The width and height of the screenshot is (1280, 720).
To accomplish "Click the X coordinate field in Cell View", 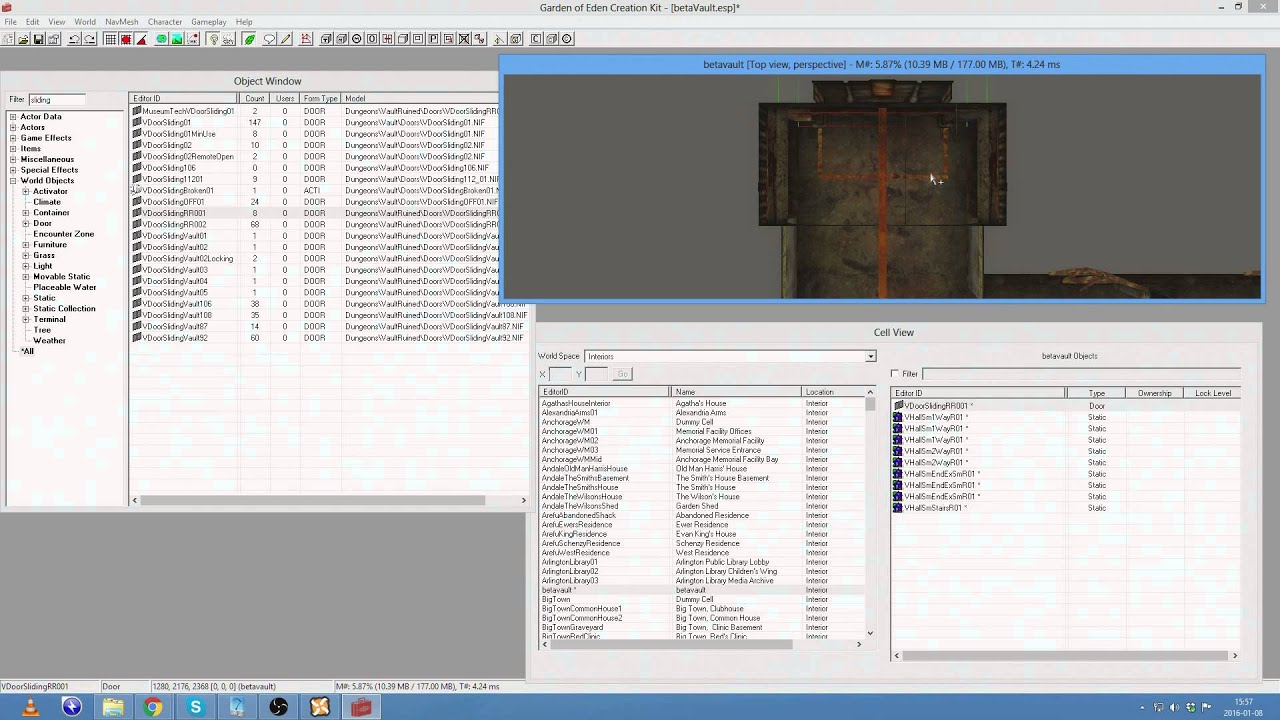I will (560, 374).
